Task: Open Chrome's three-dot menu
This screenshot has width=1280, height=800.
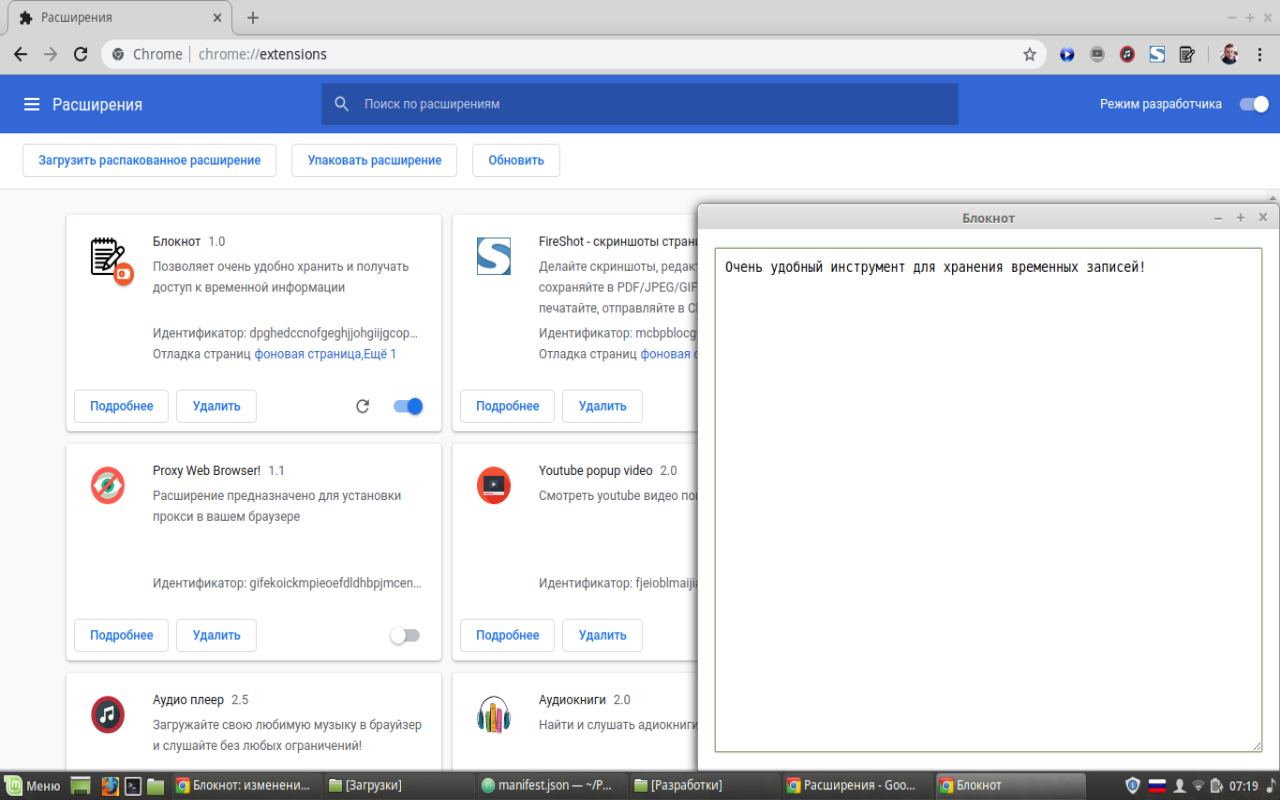Action: point(1259,54)
